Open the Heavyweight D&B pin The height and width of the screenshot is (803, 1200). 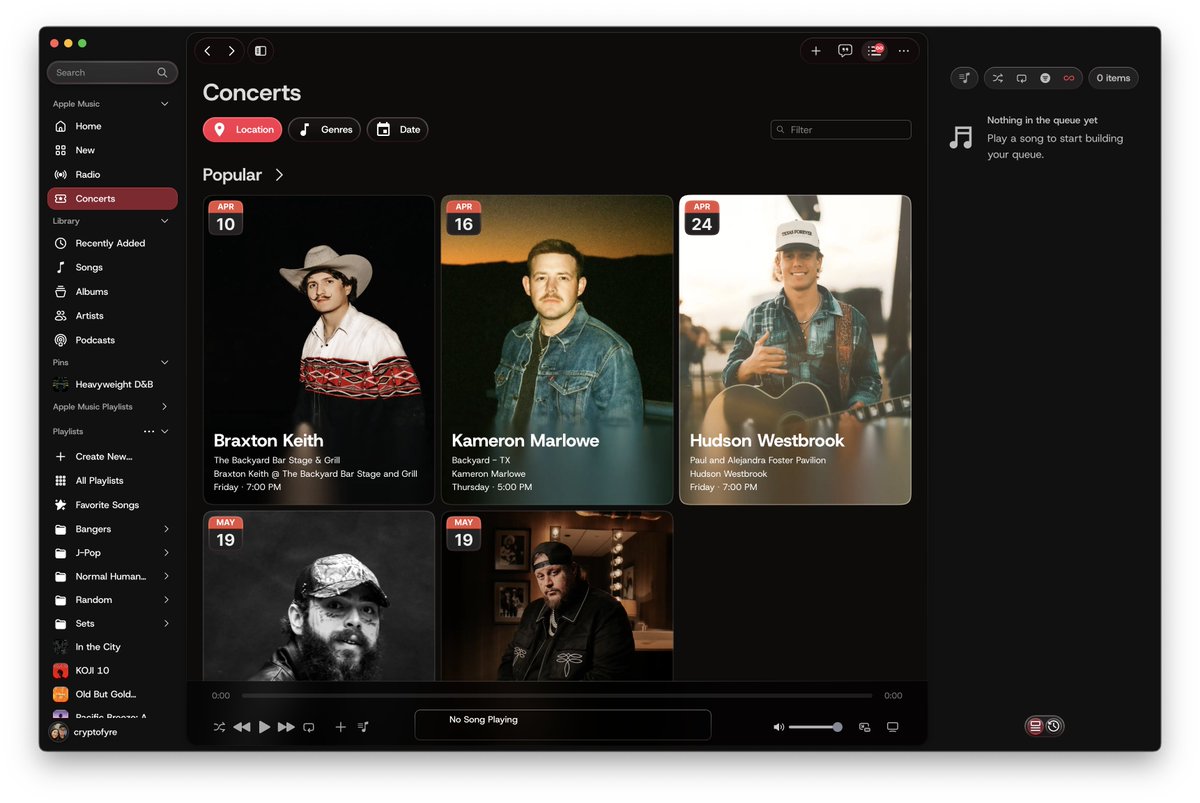click(x=112, y=384)
